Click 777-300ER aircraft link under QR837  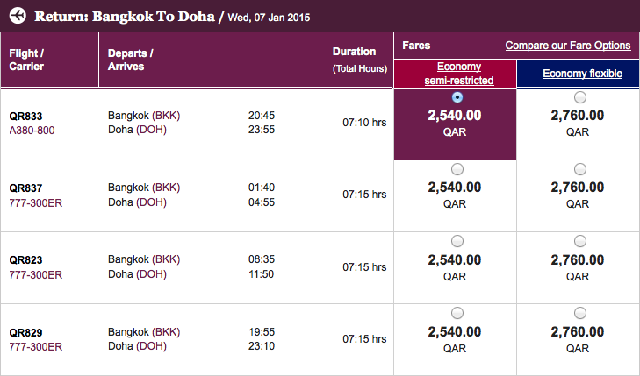click(x=36, y=203)
